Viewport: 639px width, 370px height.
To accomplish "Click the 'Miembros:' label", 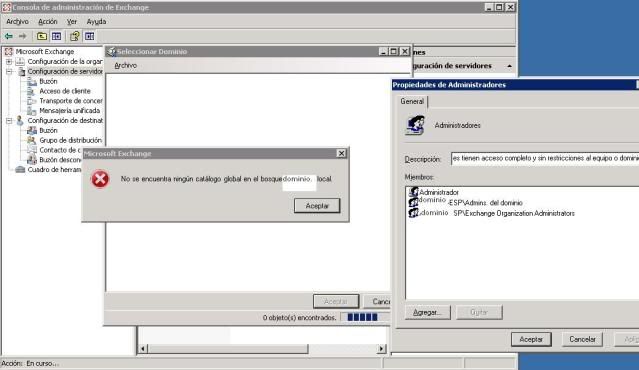I will [419, 177].
